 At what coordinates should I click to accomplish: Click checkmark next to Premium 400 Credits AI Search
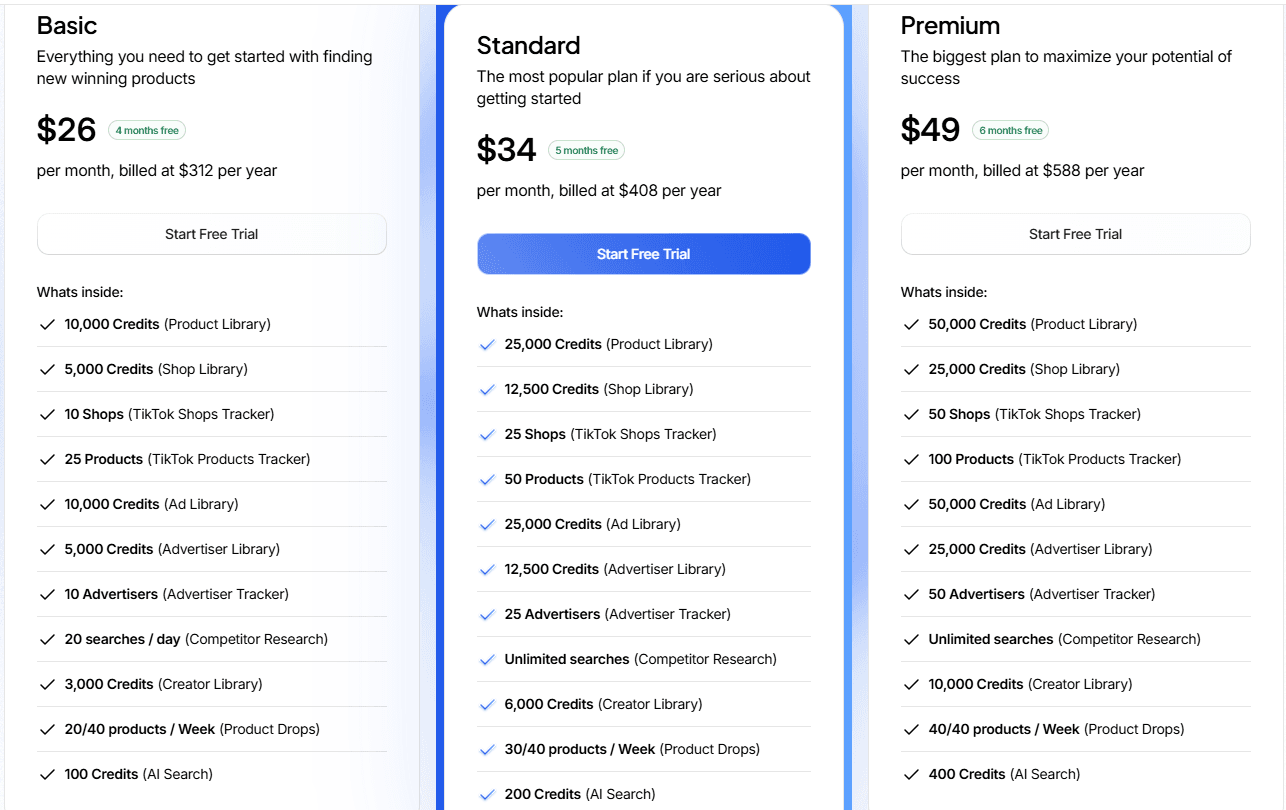[x=910, y=774]
